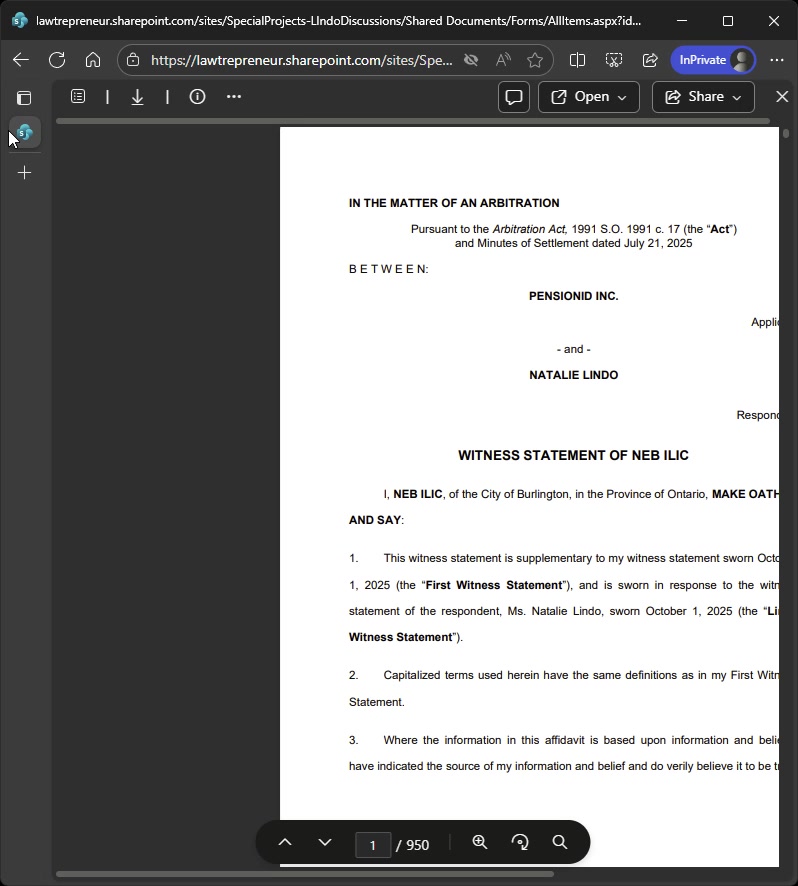
Task: Open a new tab with the plus
Action: coord(24,172)
